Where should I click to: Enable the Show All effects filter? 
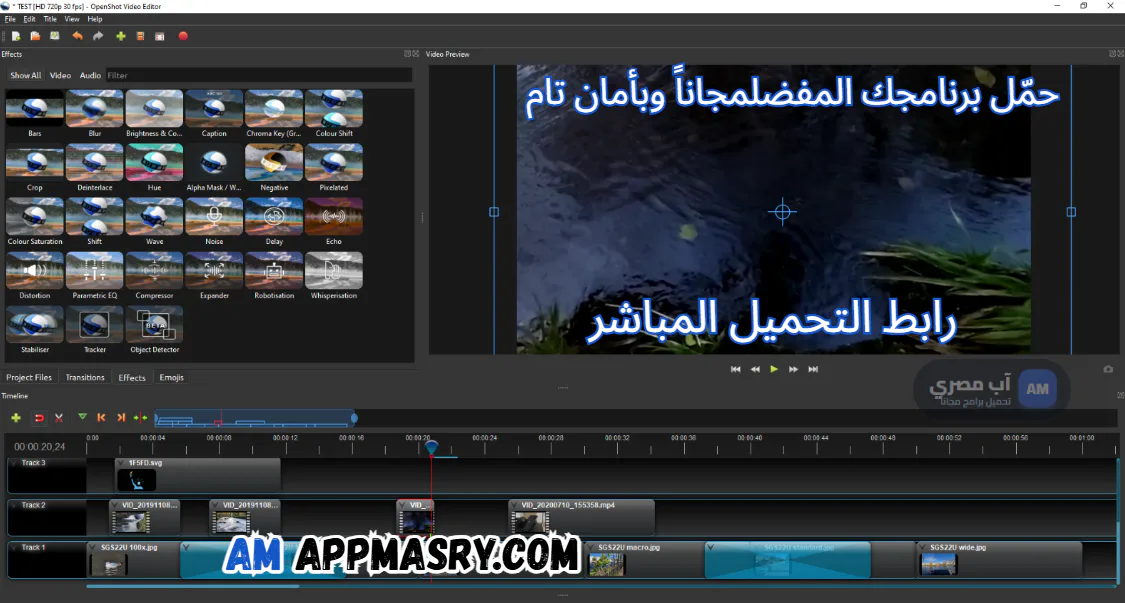26,75
